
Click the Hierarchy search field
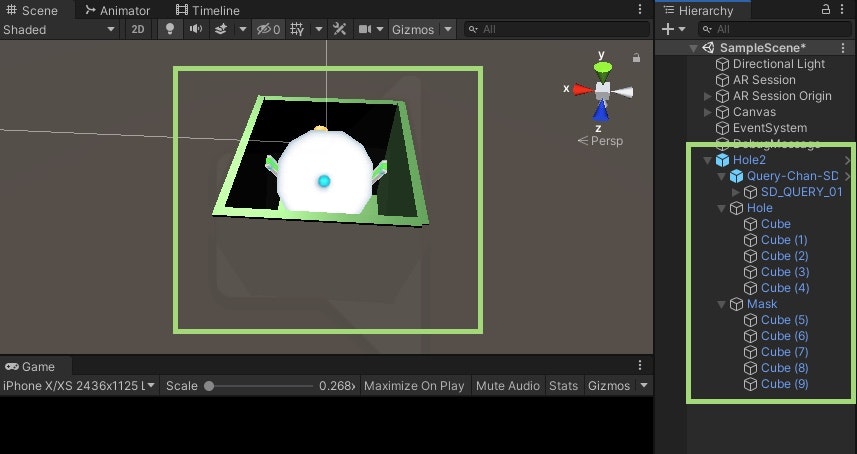click(x=775, y=30)
